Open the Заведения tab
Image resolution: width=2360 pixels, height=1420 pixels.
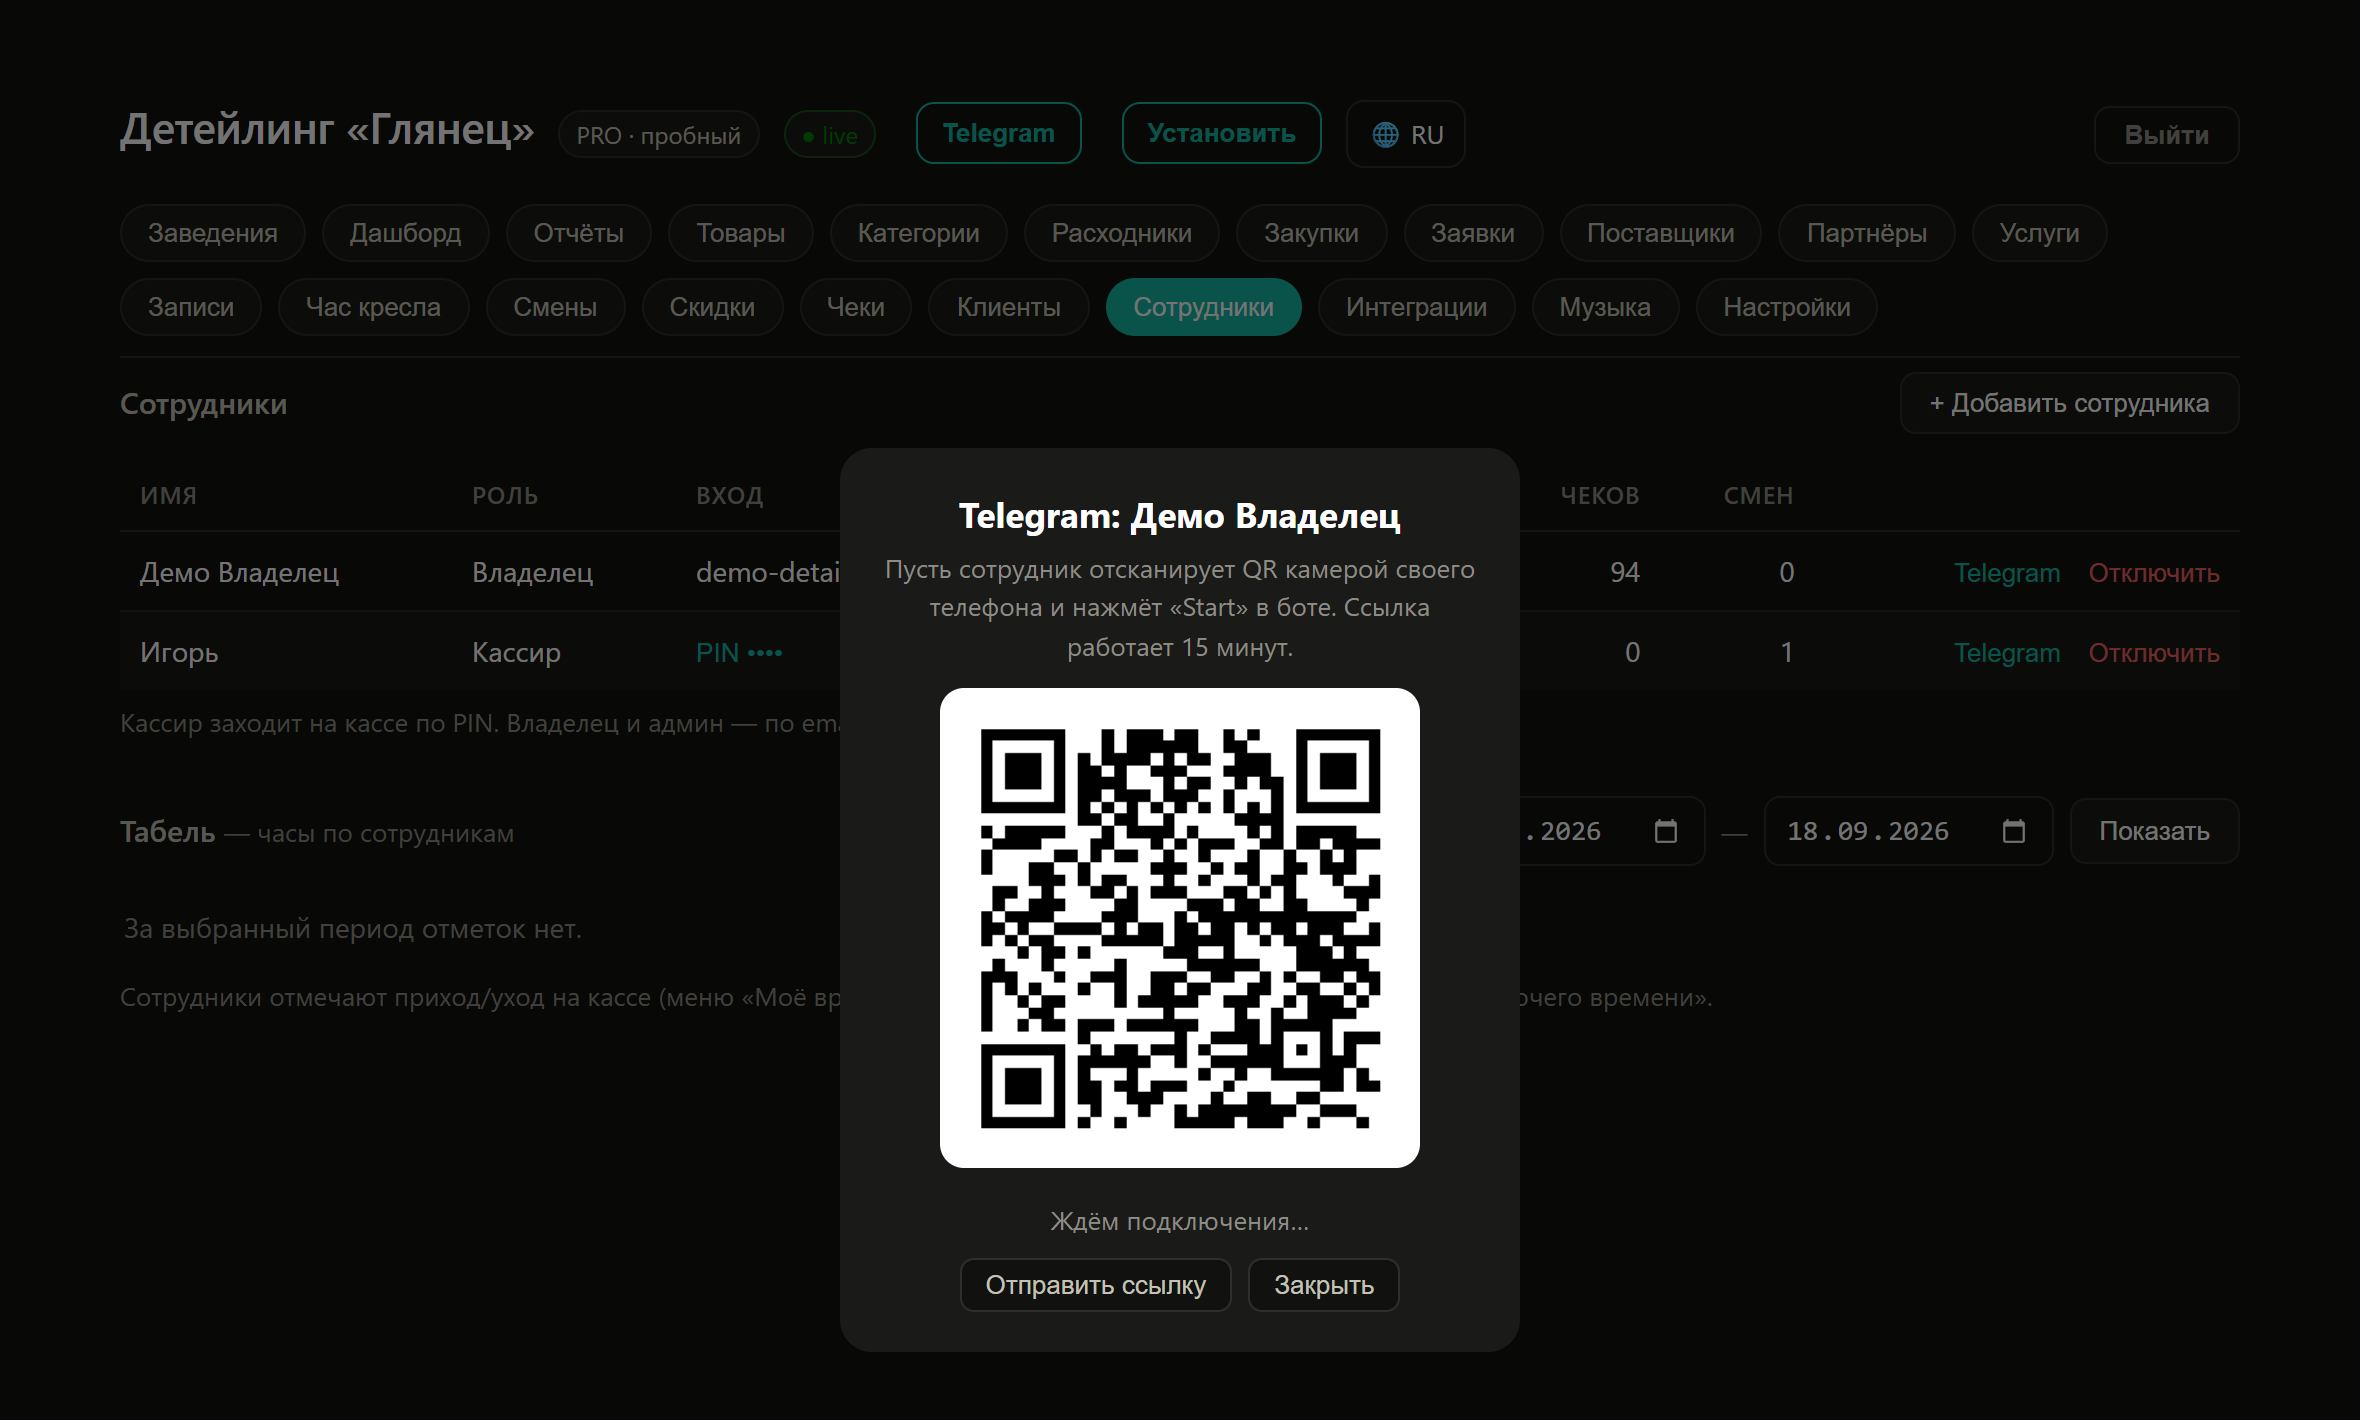213,233
